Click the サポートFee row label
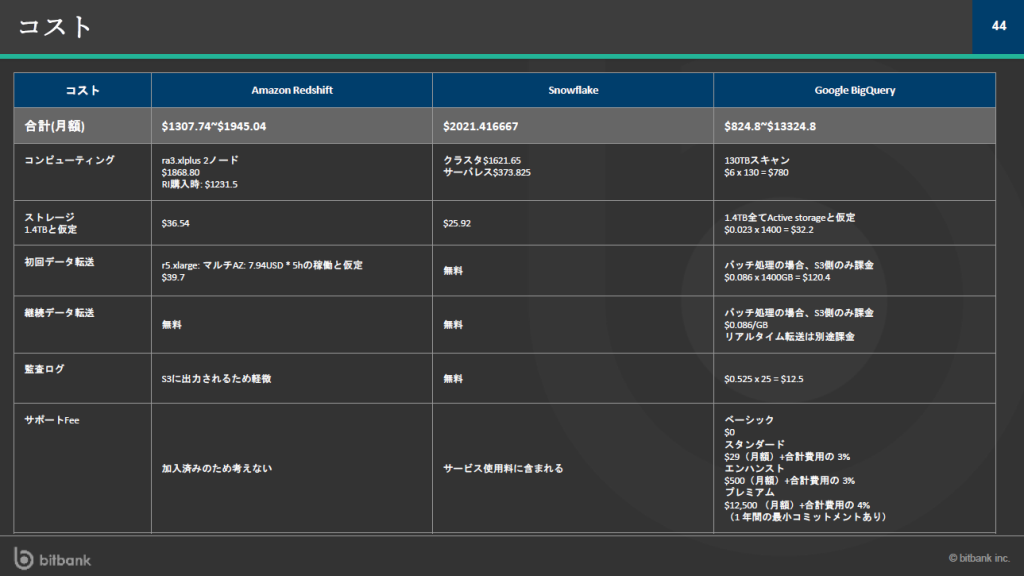Viewport: 1024px width, 576px height. tap(52, 420)
